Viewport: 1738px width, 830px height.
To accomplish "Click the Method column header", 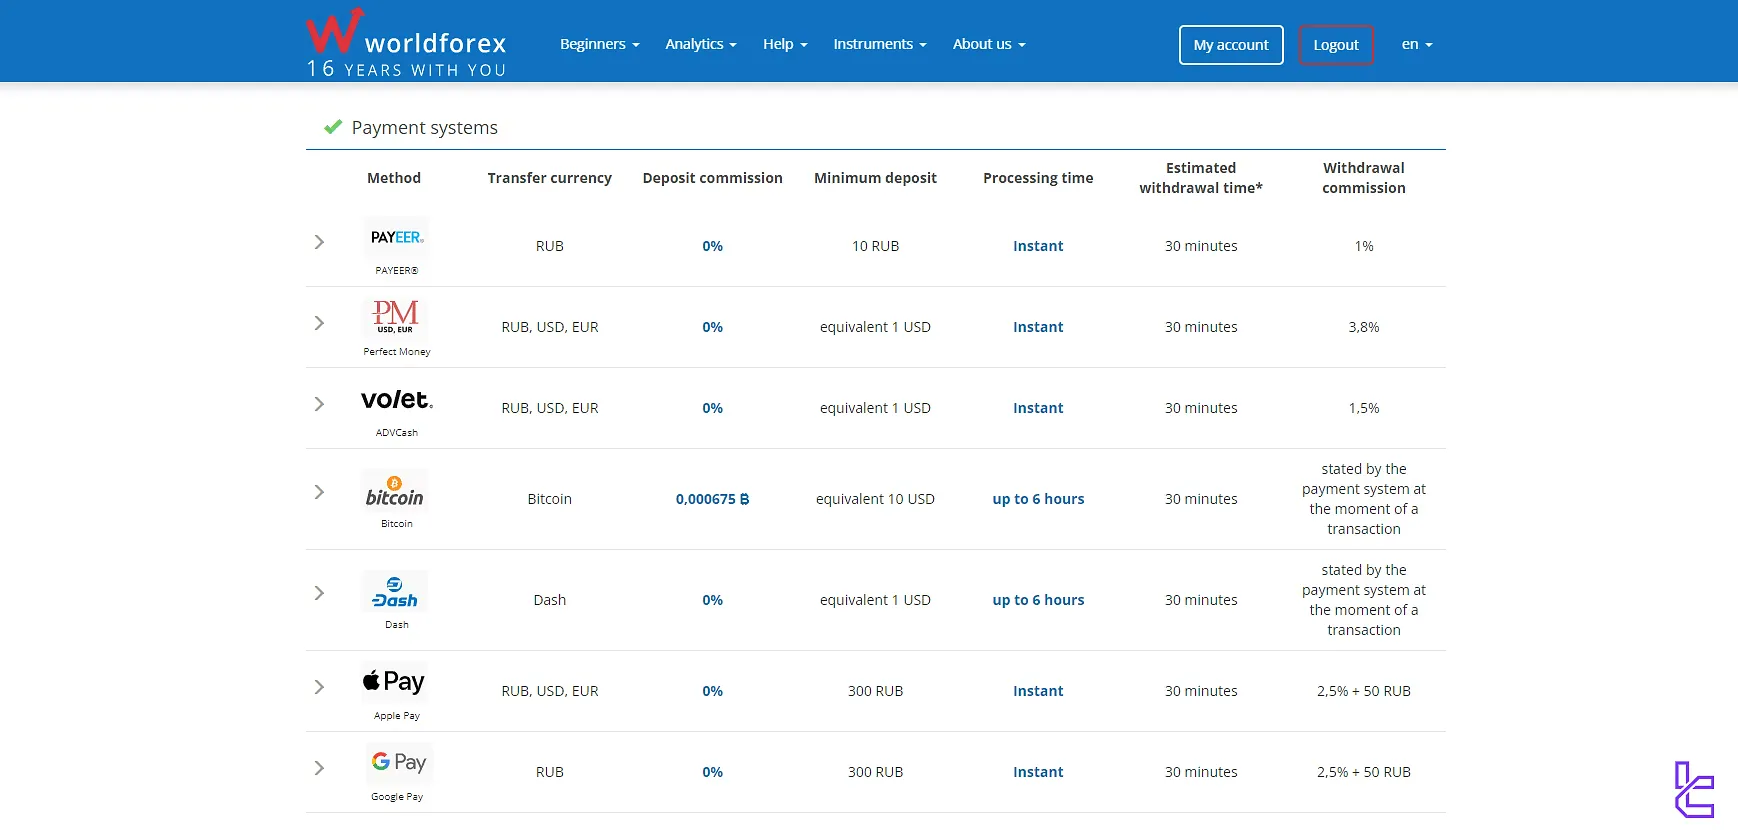I will point(394,178).
